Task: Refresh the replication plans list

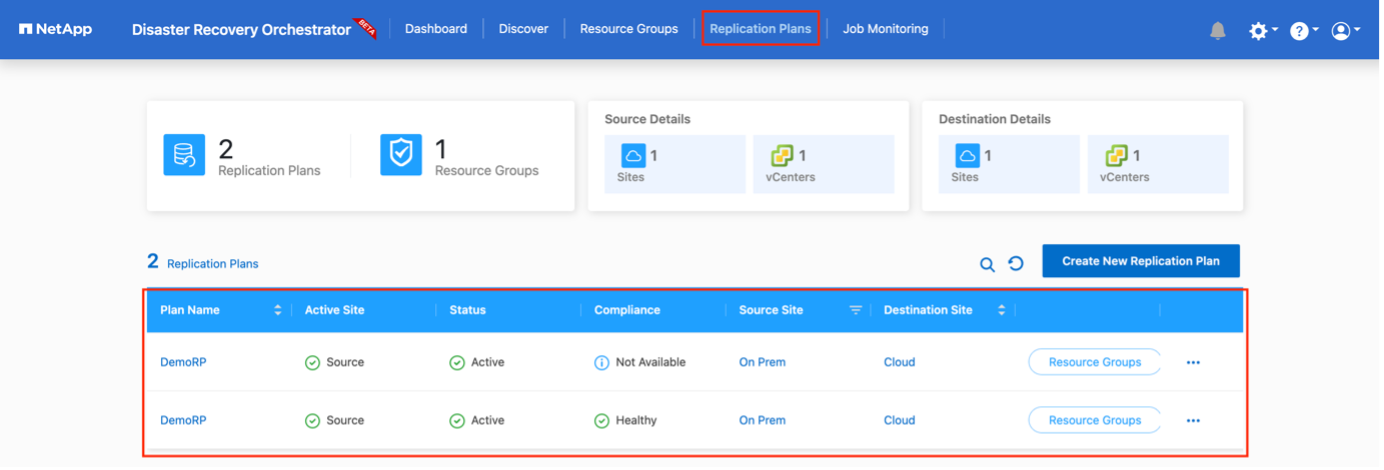Action: tap(1016, 264)
